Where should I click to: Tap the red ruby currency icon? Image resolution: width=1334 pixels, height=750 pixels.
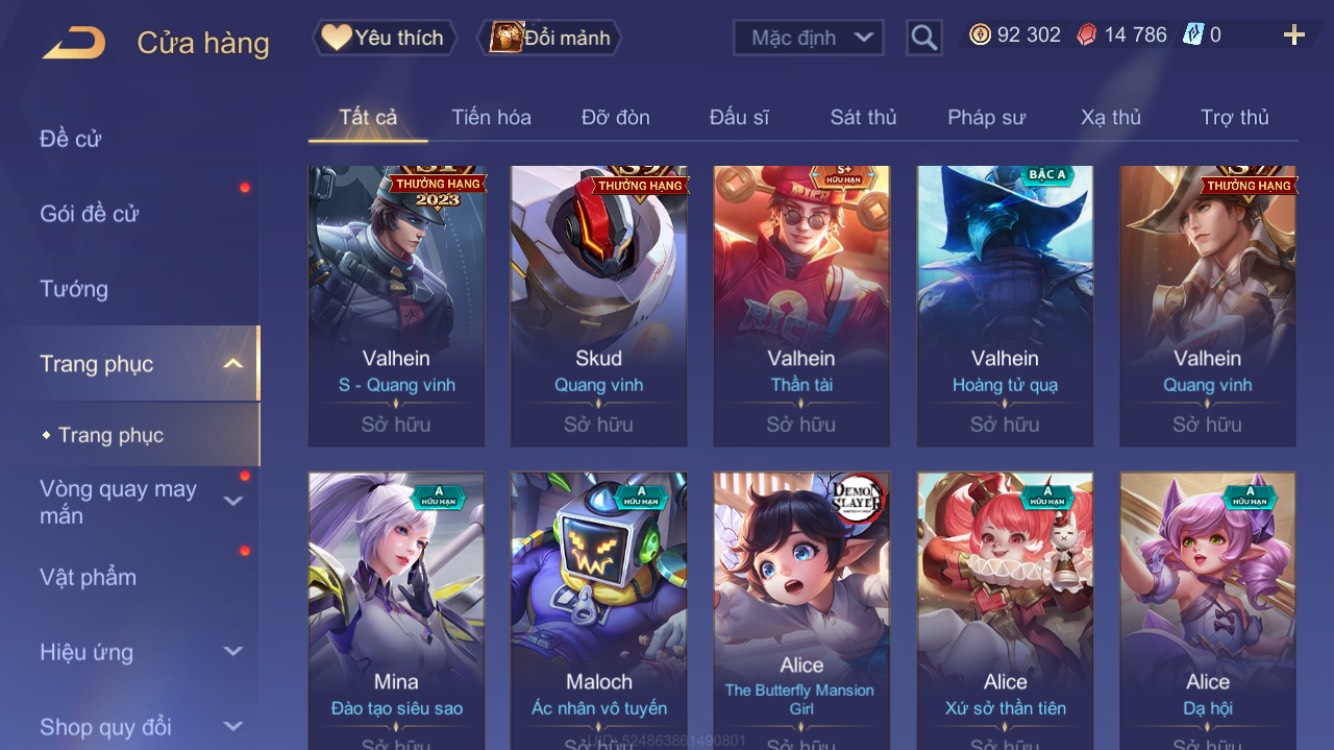pyautogui.click(x=1086, y=35)
